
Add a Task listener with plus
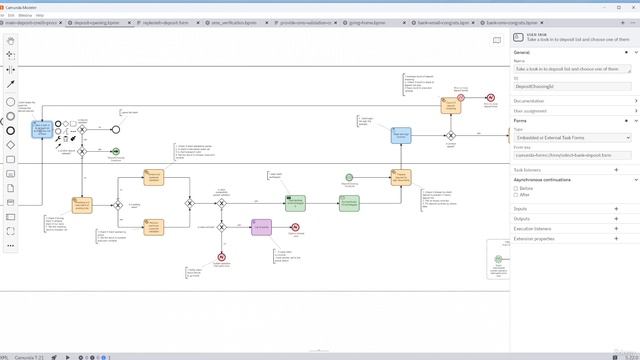(x=616, y=170)
